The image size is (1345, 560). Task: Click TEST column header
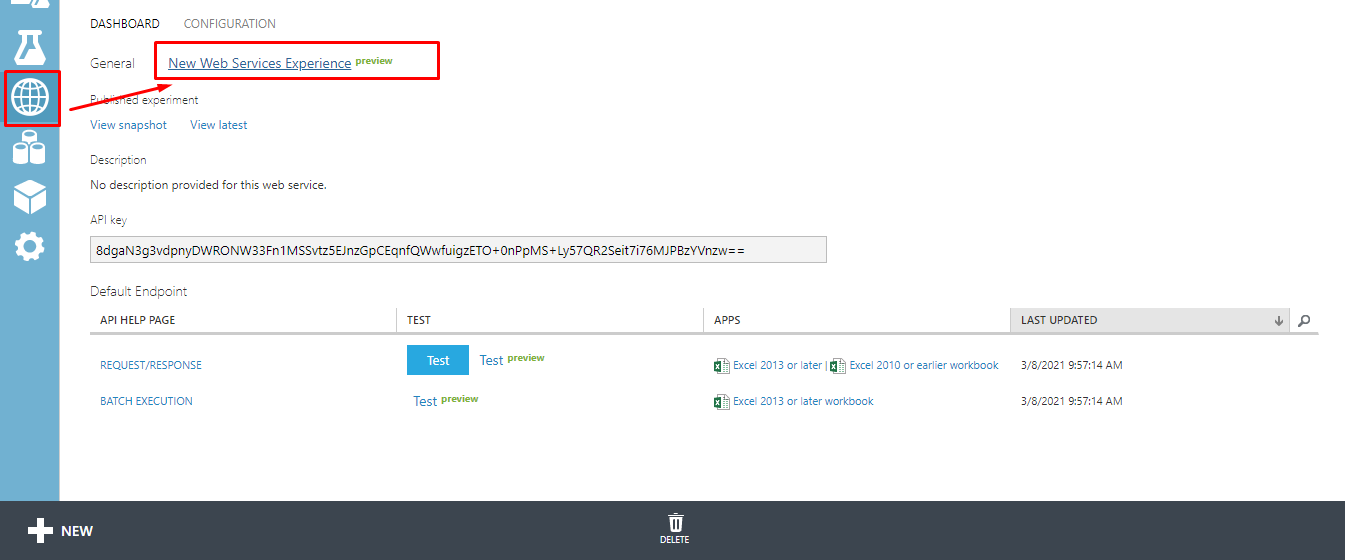coord(550,320)
